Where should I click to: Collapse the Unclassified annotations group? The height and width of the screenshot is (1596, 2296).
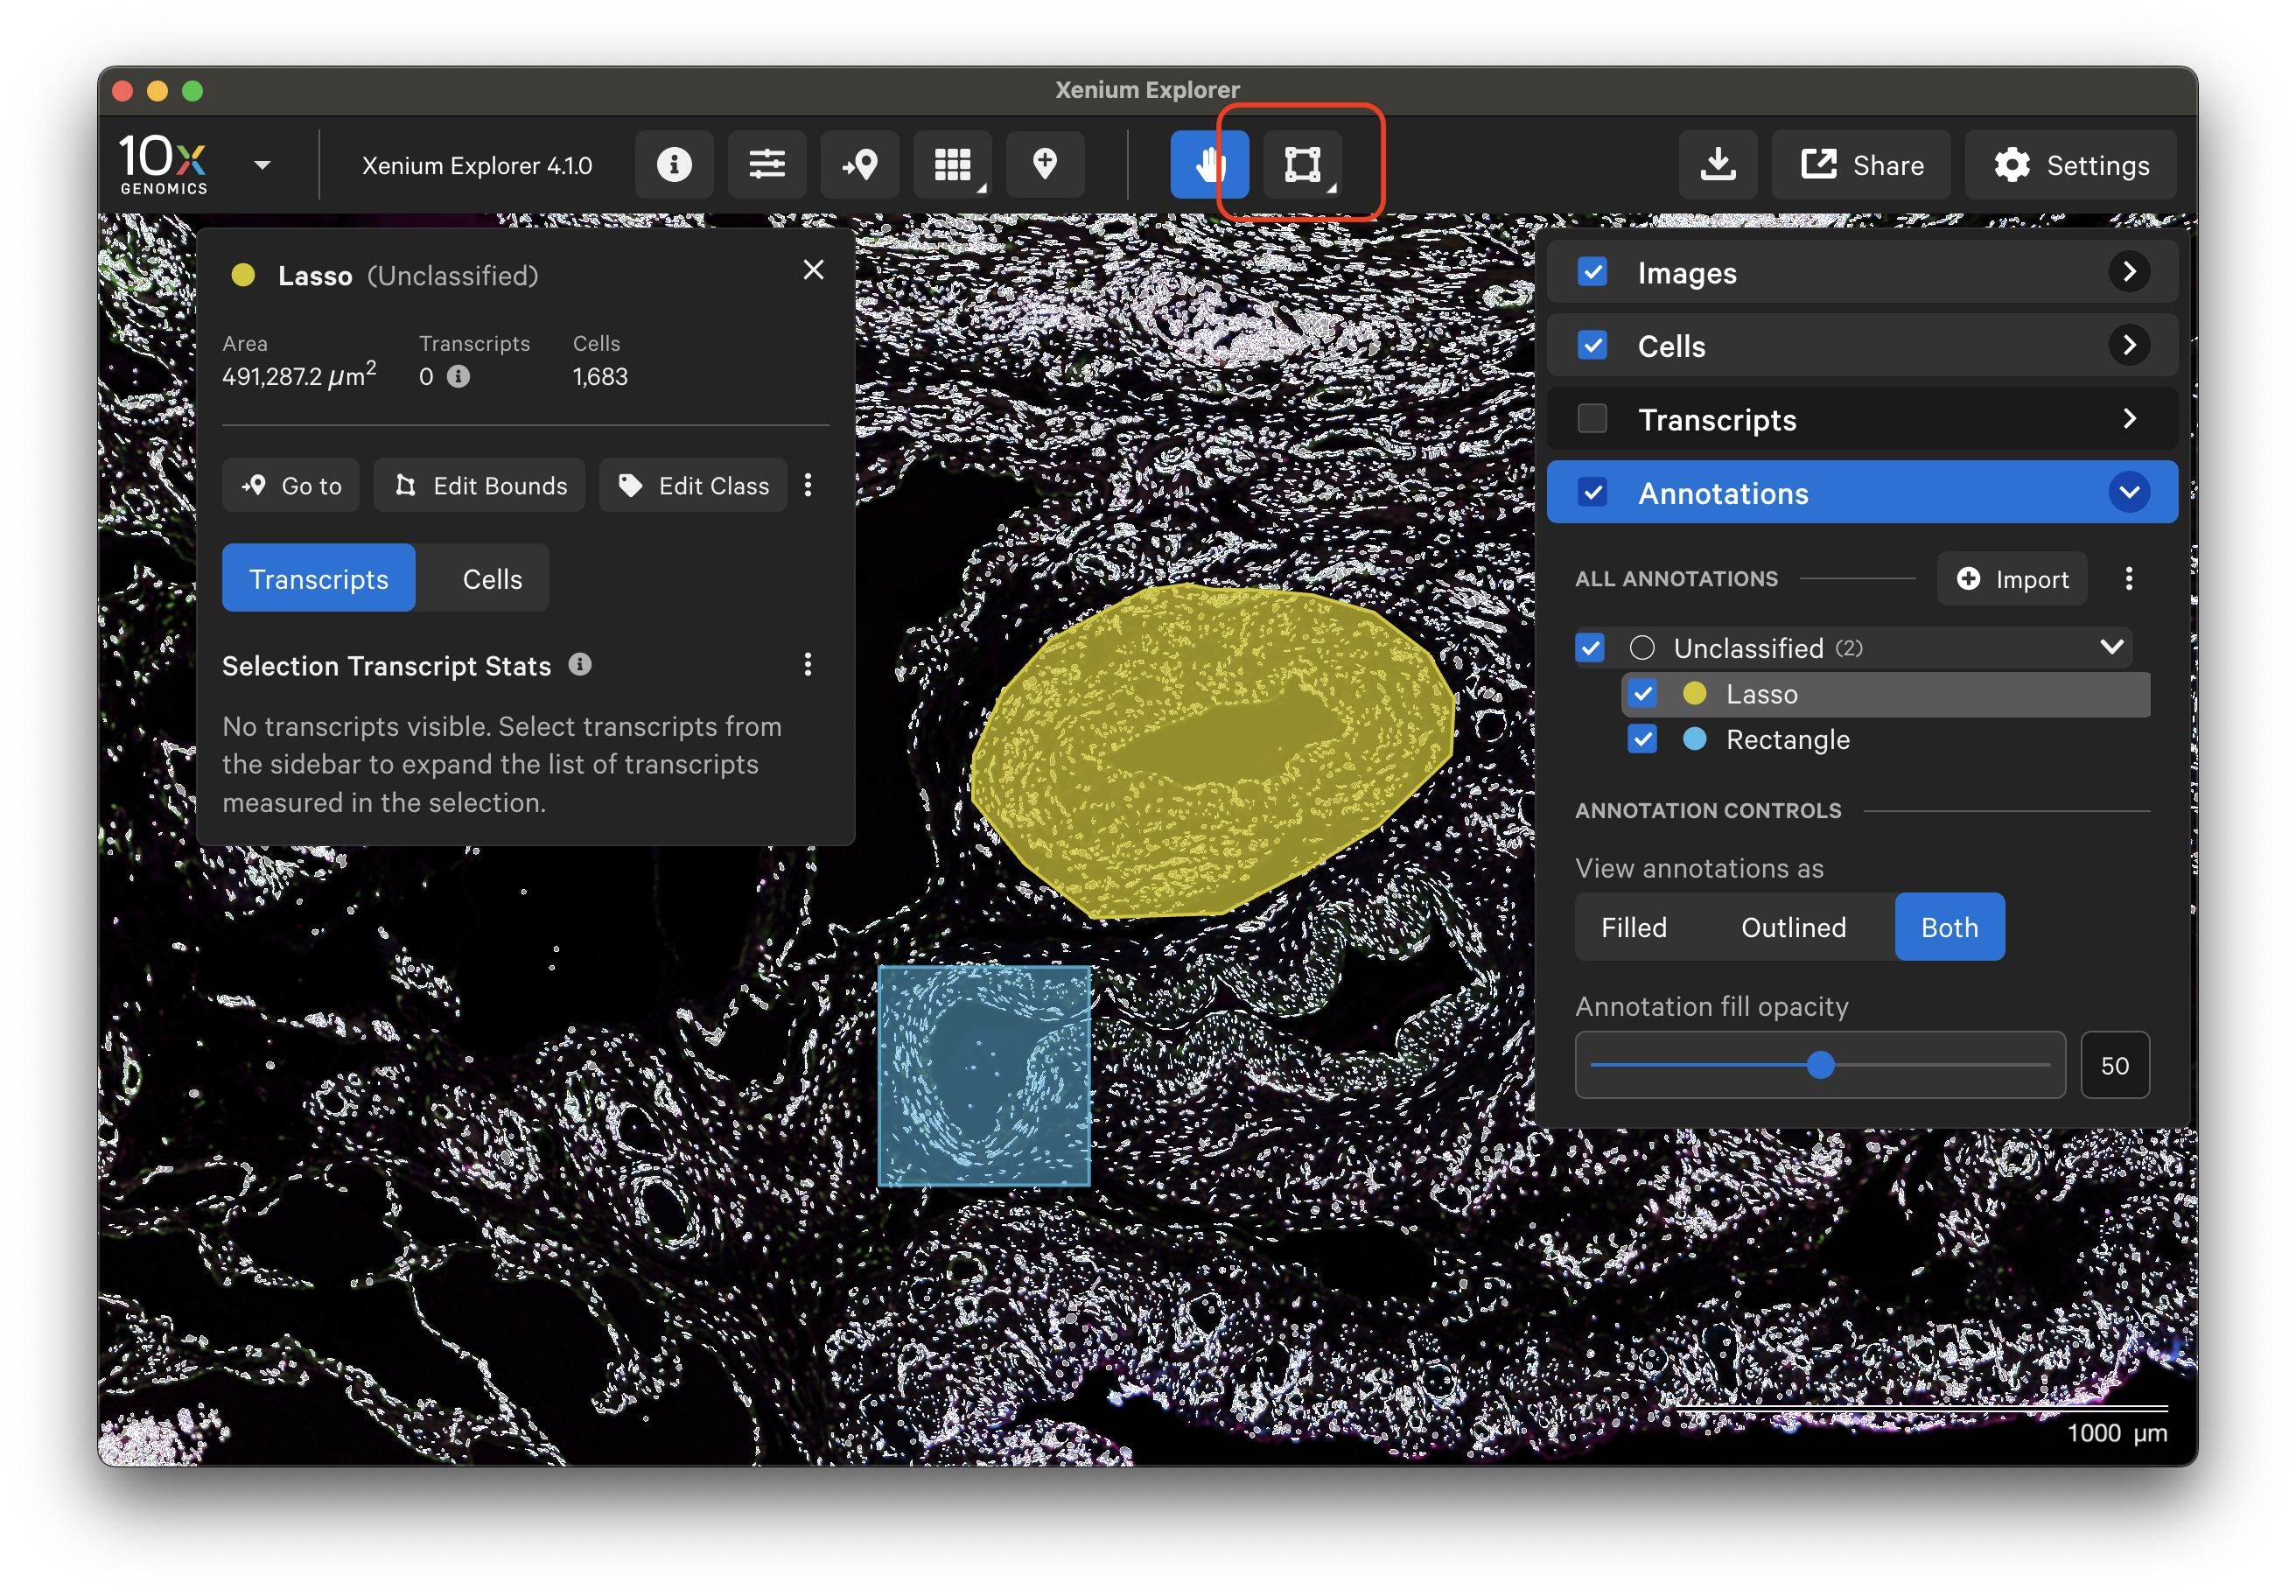pyautogui.click(x=2112, y=648)
